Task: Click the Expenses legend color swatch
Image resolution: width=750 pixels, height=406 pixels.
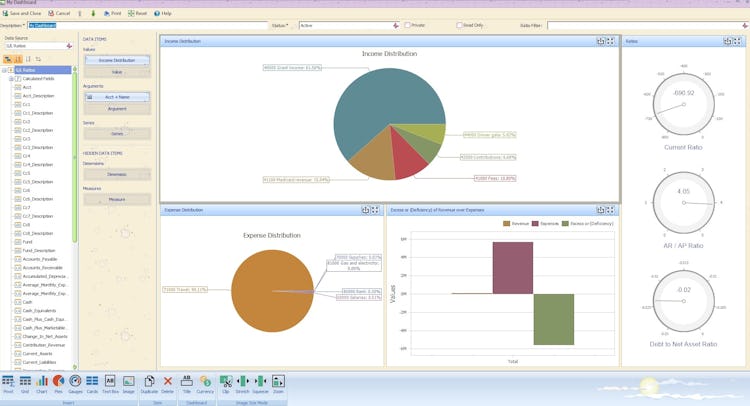Action: [x=535, y=224]
